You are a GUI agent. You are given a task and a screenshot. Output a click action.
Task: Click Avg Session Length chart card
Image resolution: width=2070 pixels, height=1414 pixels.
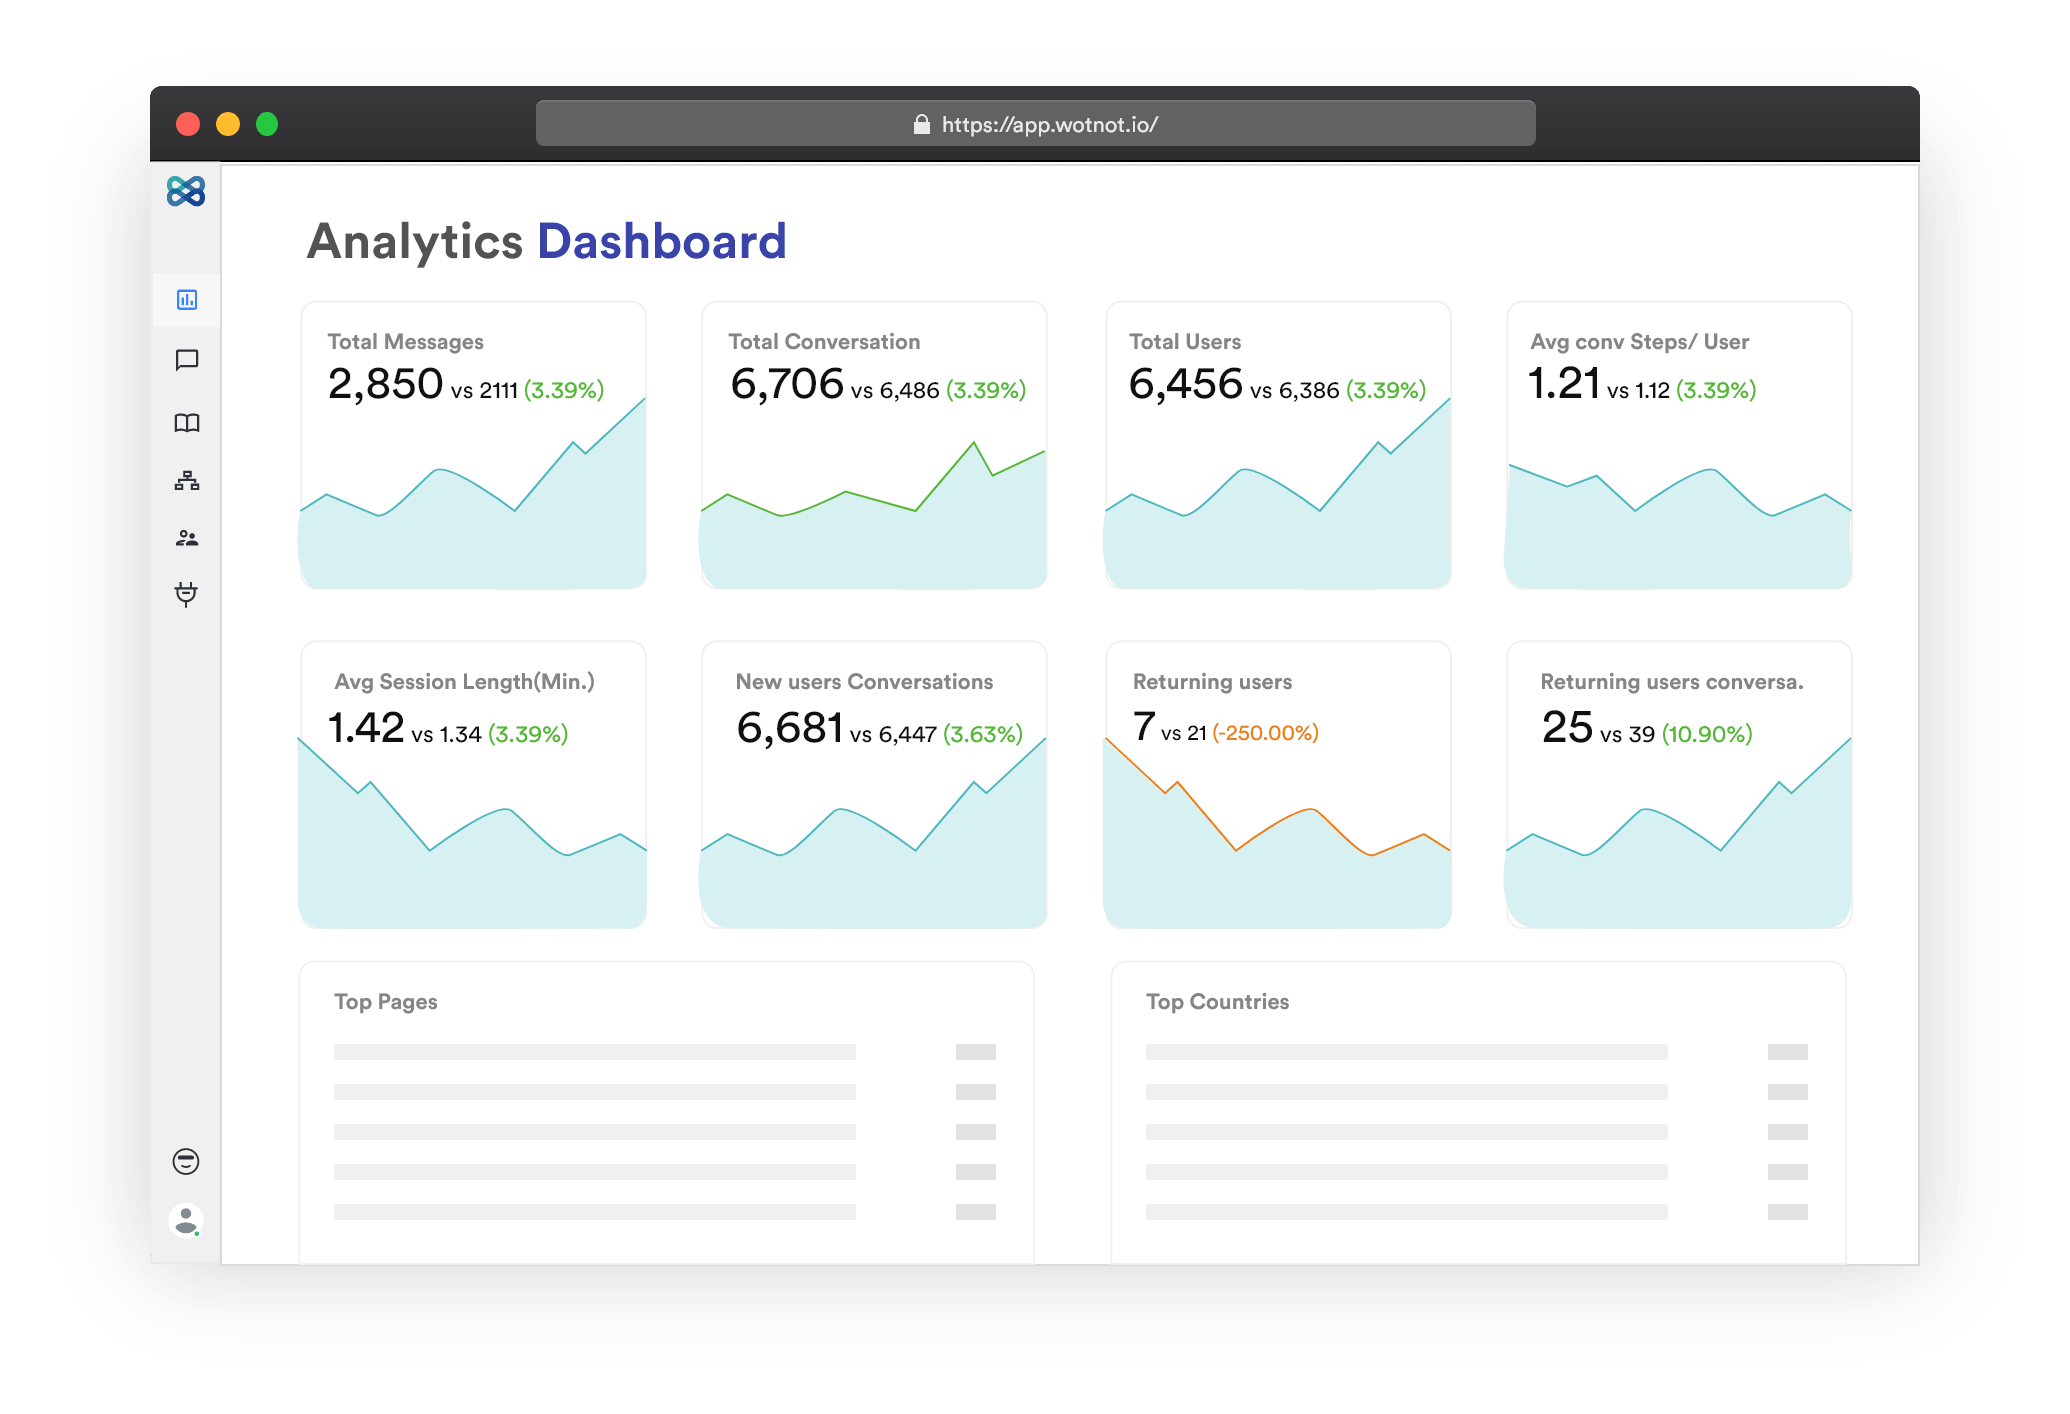tap(473, 785)
